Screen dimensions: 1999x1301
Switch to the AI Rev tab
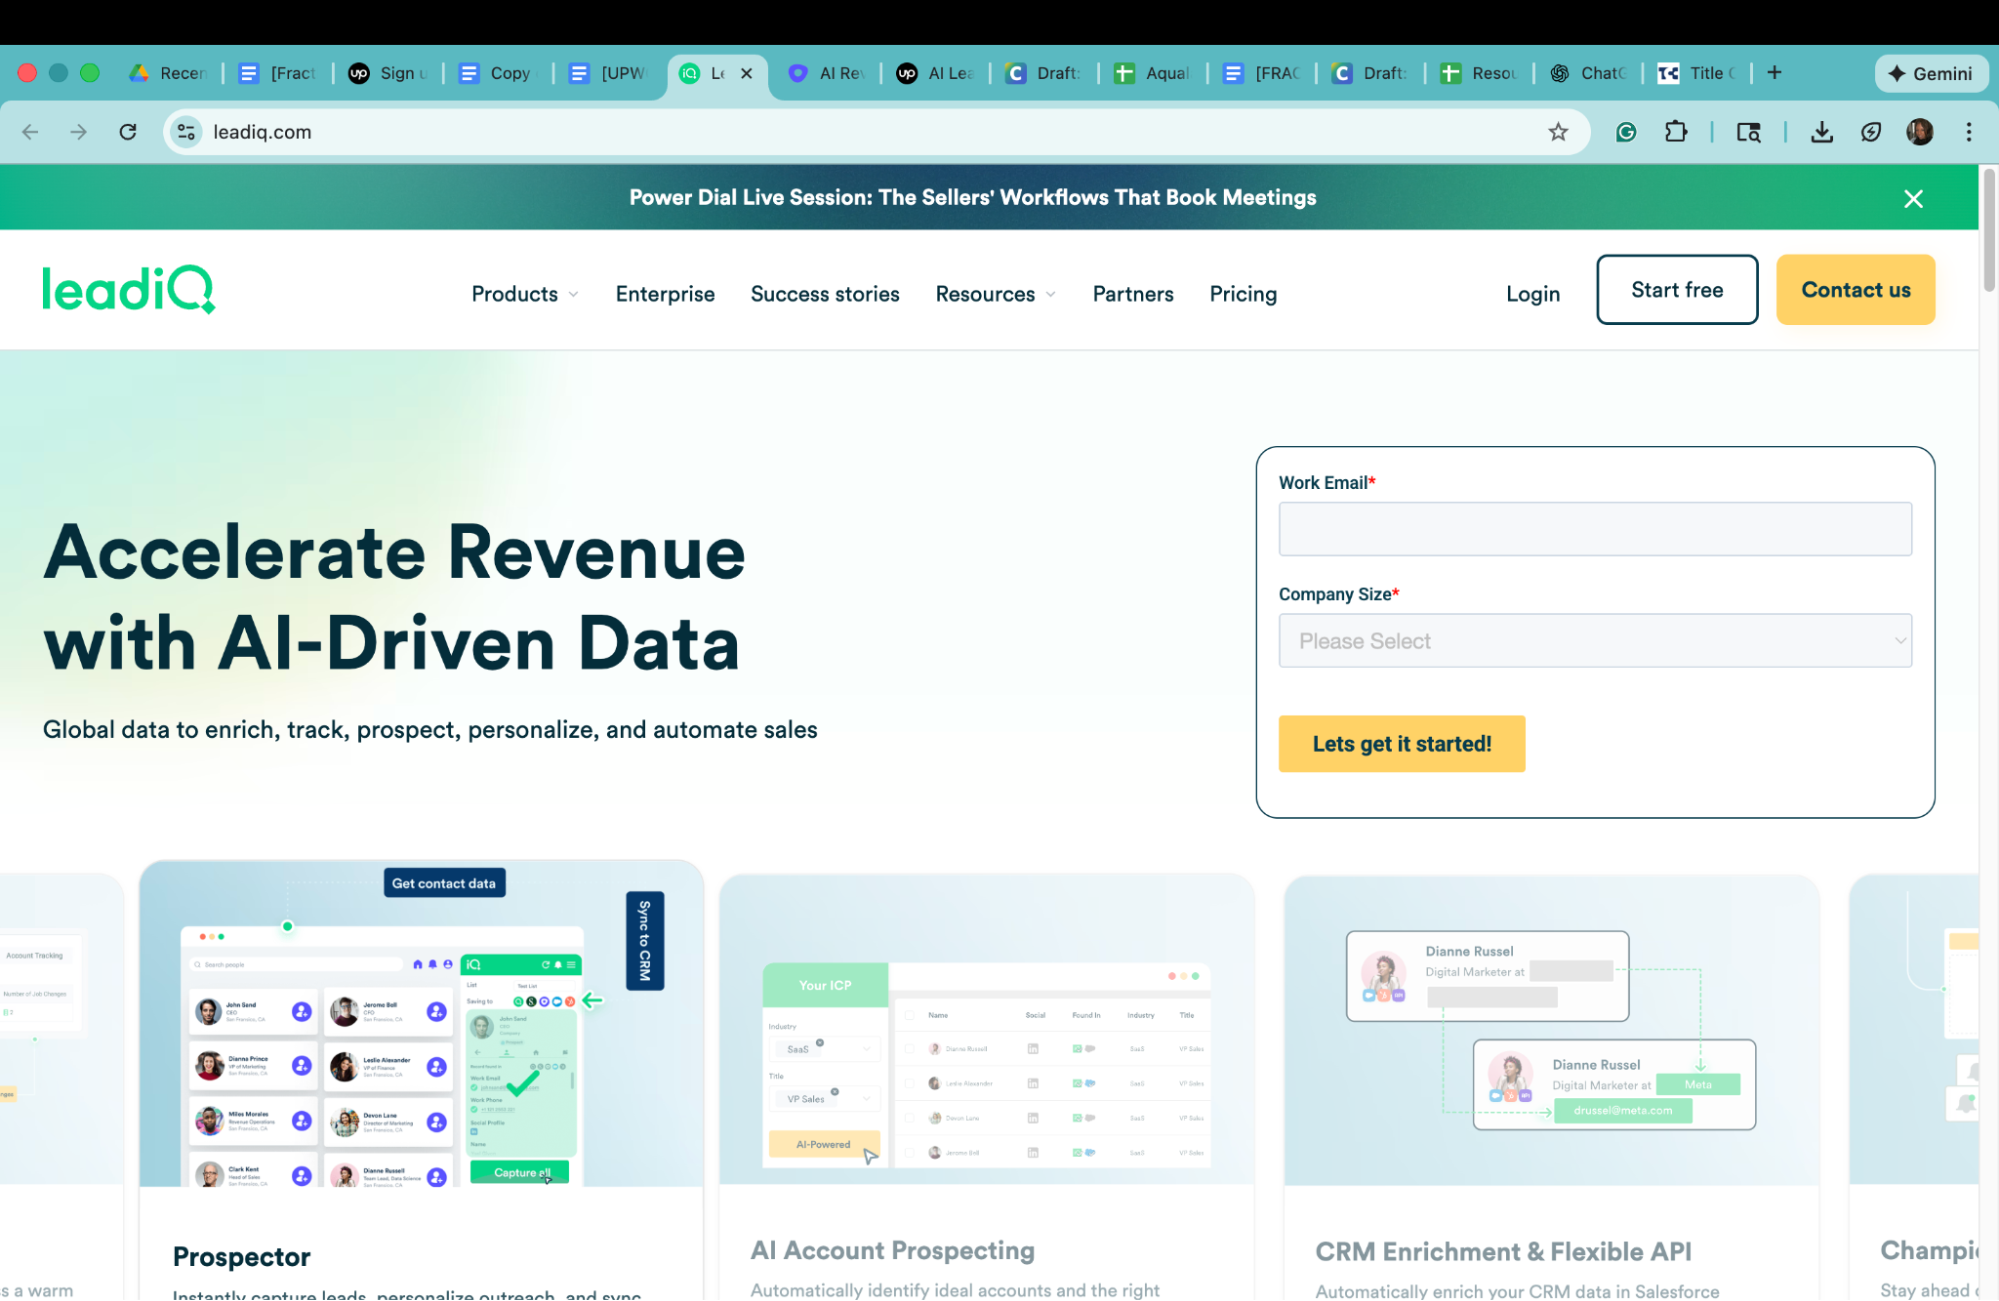826,73
